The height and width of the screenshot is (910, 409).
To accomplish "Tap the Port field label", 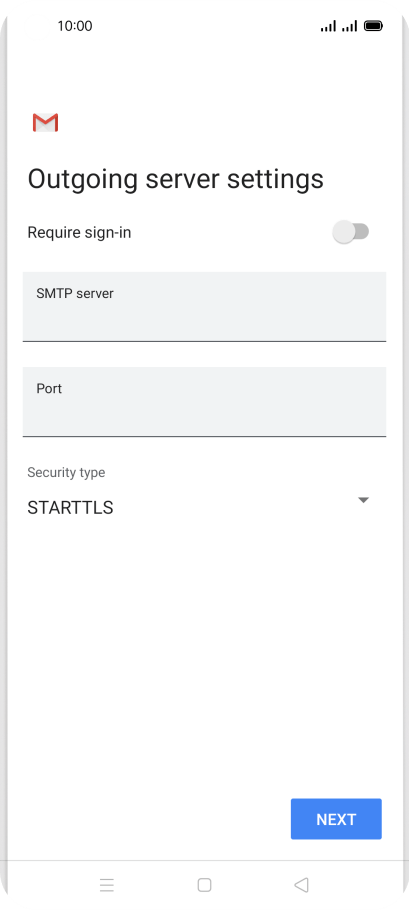I will pyautogui.click(x=49, y=388).
